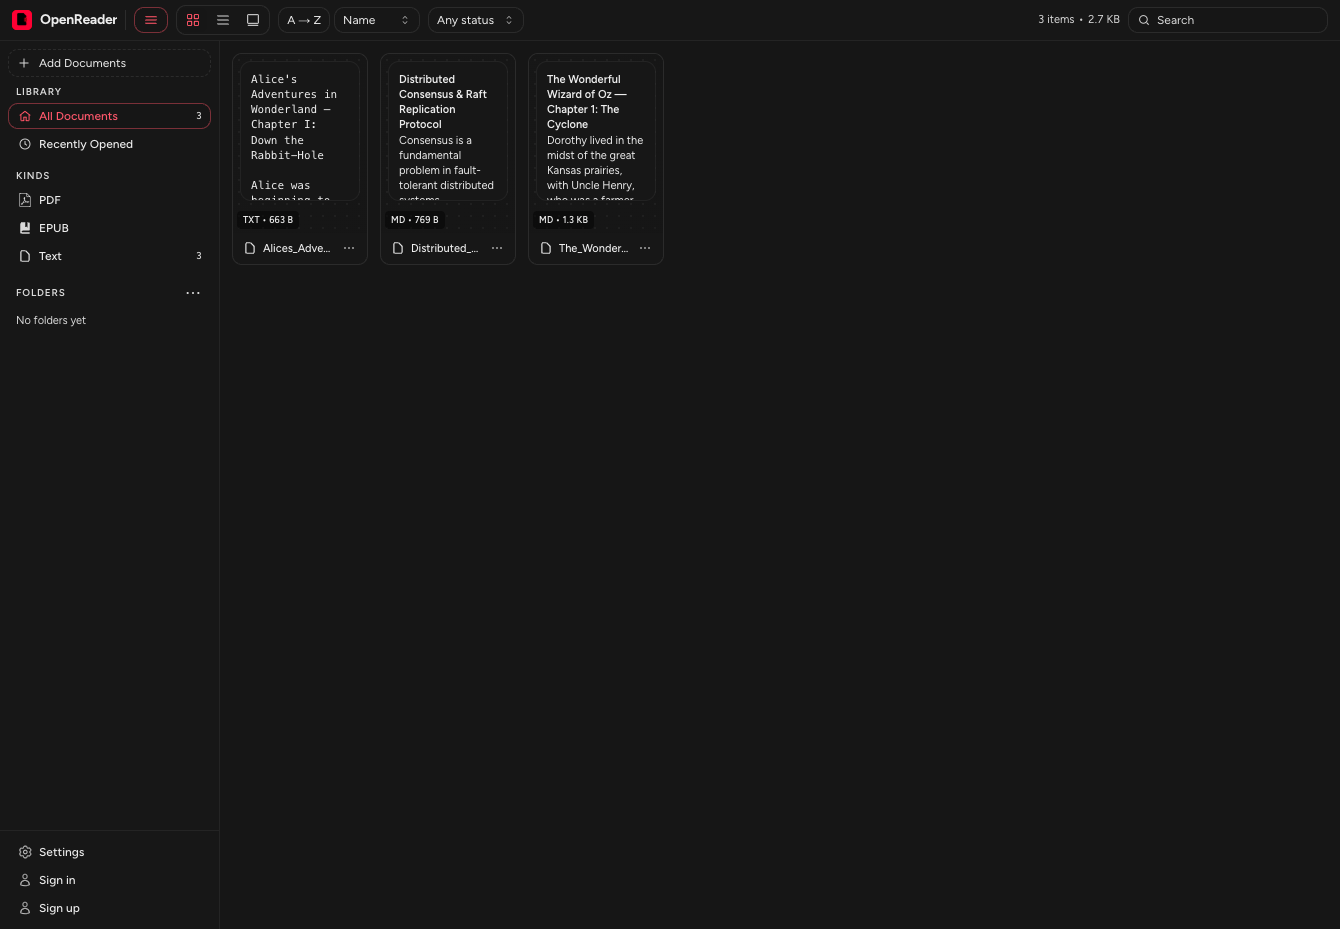Click the Sign up link

(110, 908)
